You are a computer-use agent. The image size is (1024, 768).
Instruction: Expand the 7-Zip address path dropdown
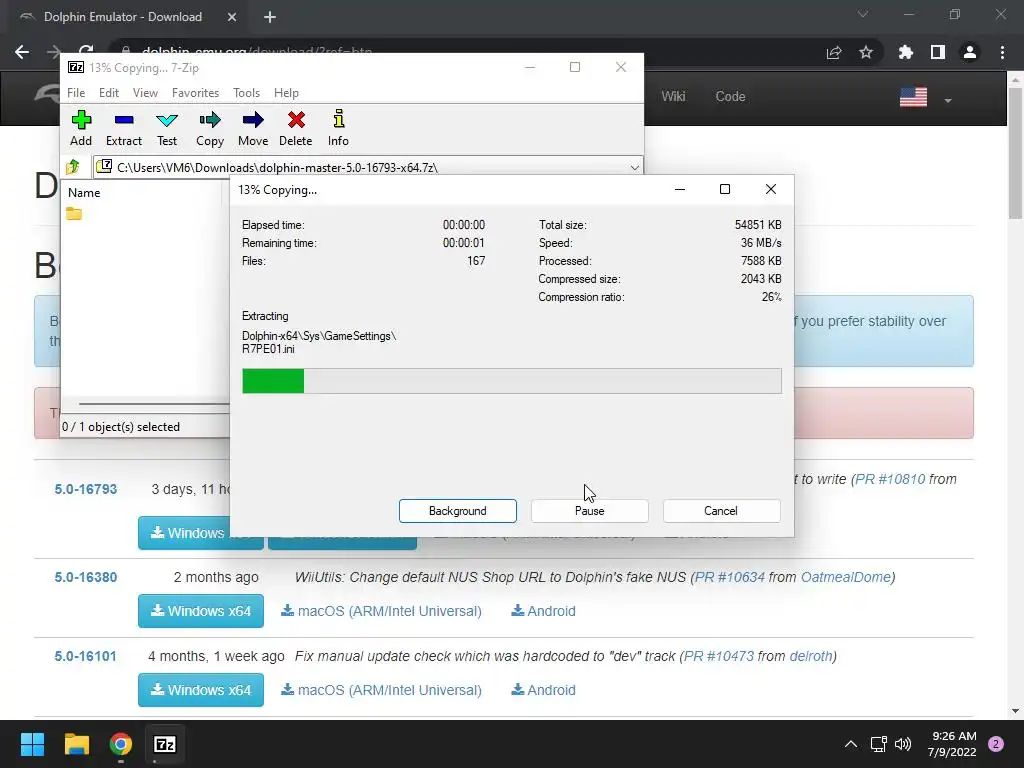click(634, 167)
